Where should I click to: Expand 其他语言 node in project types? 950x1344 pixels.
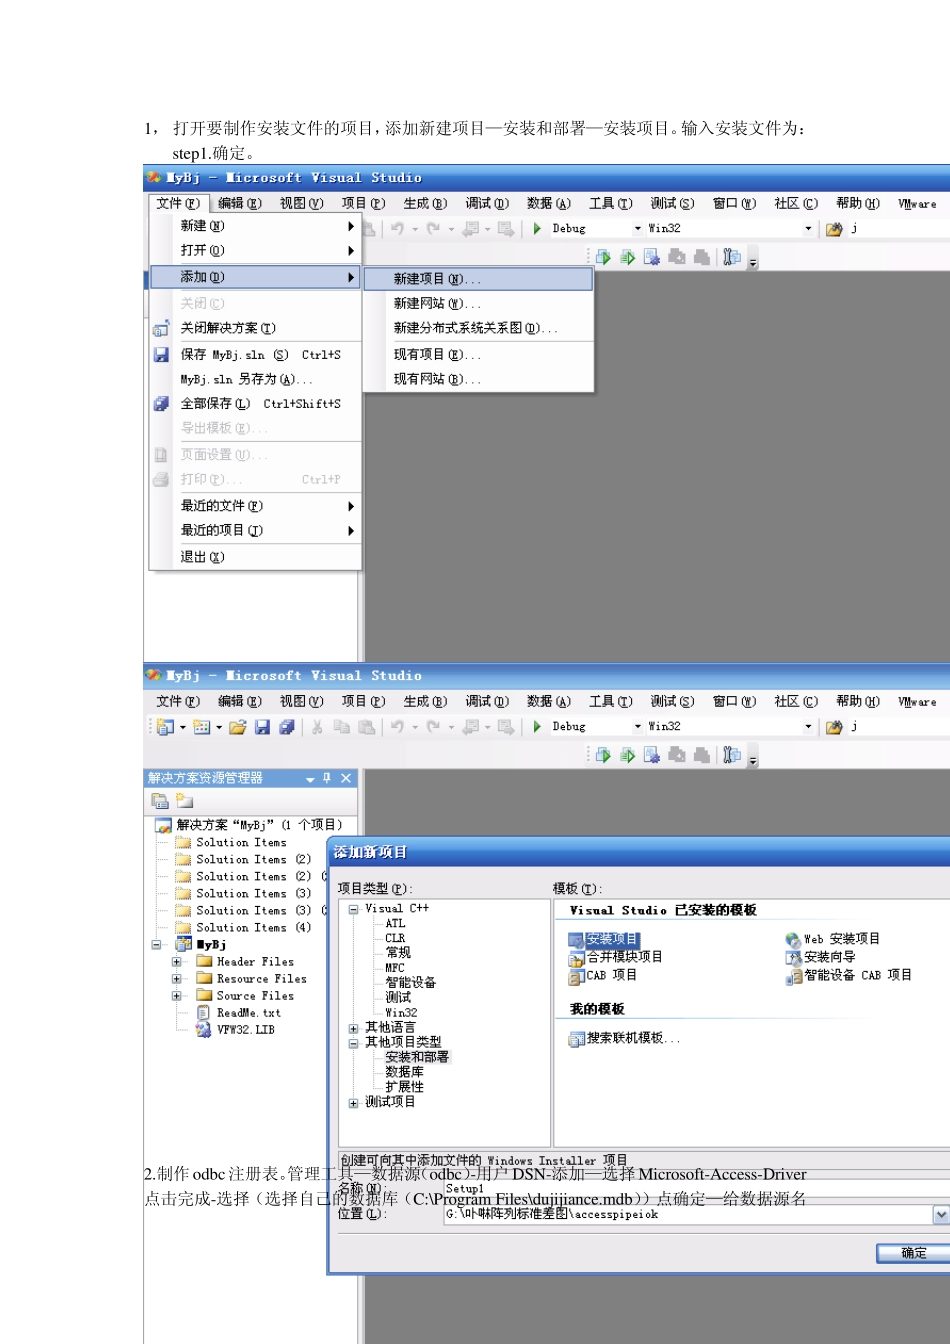click(x=353, y=1028)
